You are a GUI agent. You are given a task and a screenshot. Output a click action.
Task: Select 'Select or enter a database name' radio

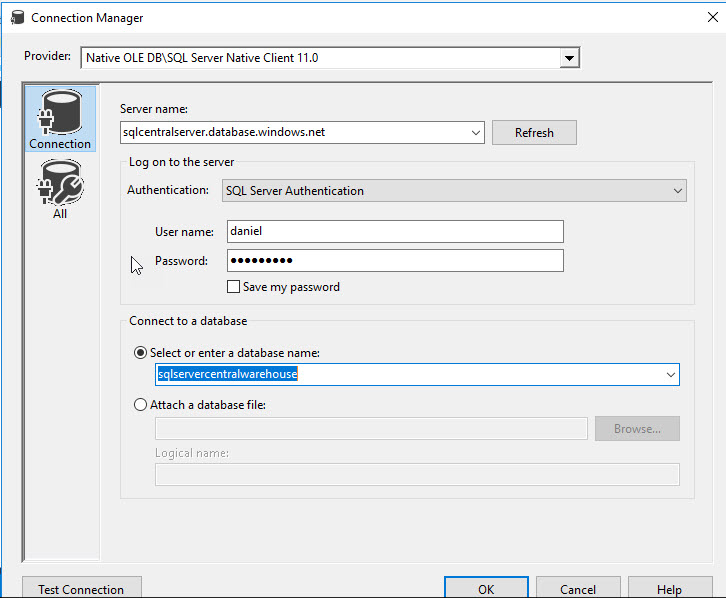pyautogui.click(x=140, y=353)
